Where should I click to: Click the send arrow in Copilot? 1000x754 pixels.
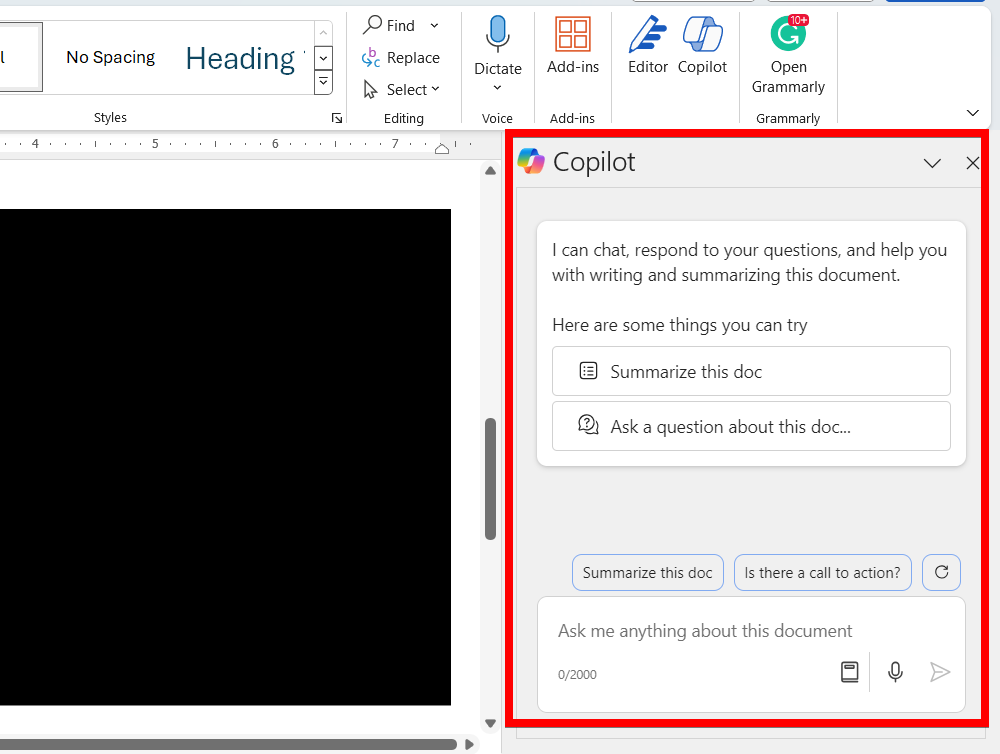coord(940,672)
